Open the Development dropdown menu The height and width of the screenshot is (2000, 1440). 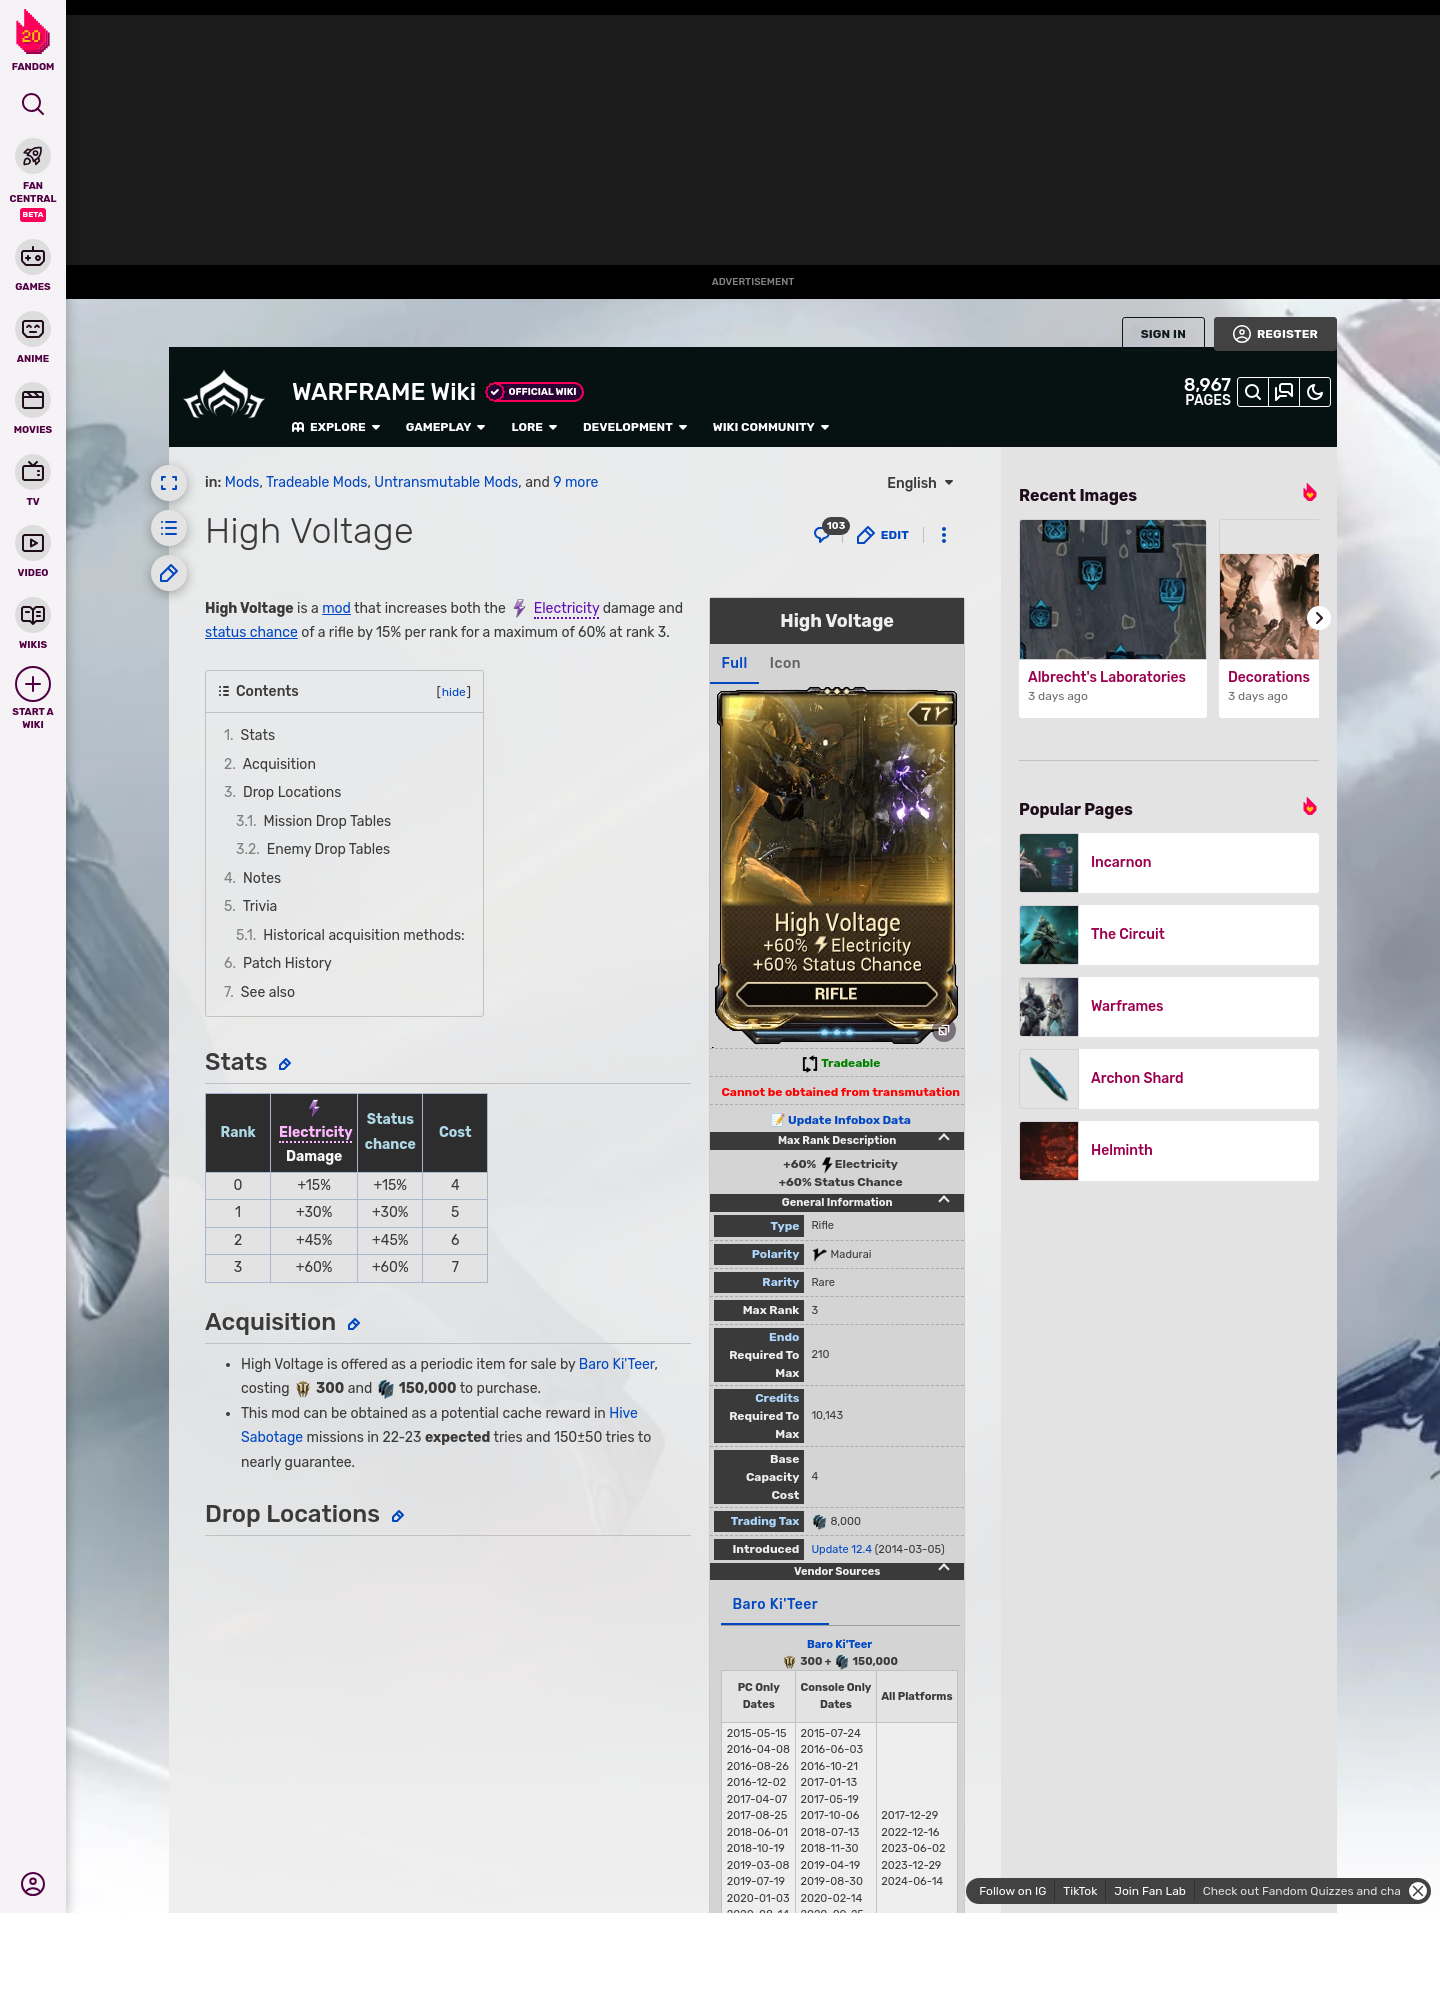[635, 427]
